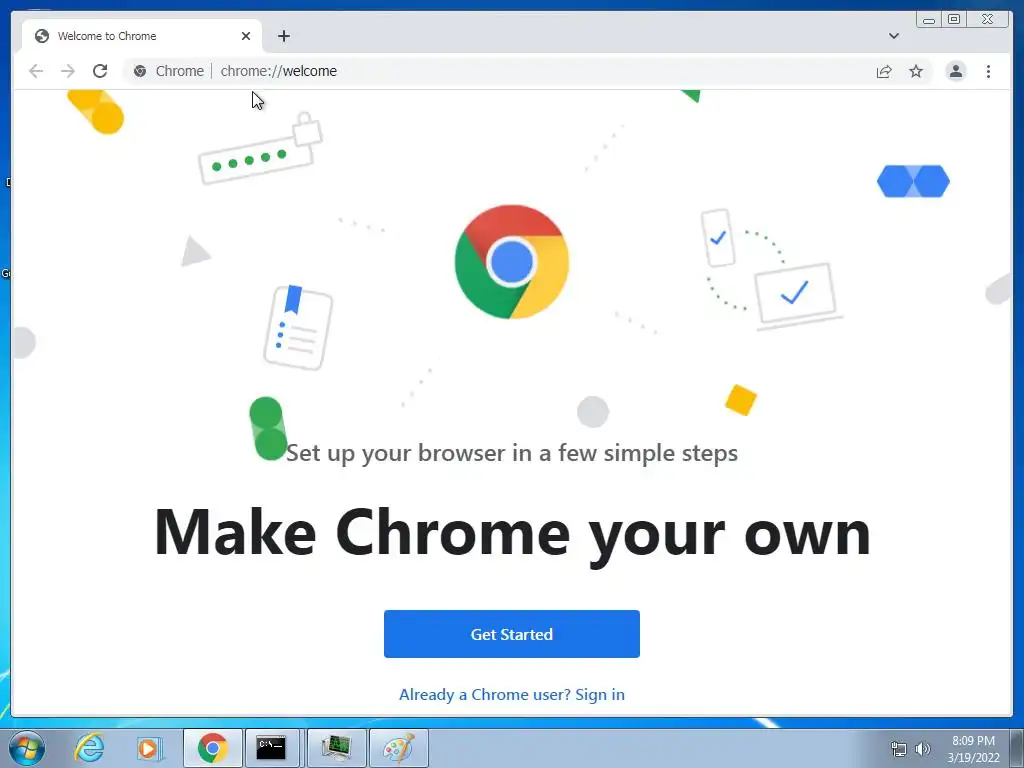
Task: Select the Welcome to Chrome tab
Action: pos(142,36)
